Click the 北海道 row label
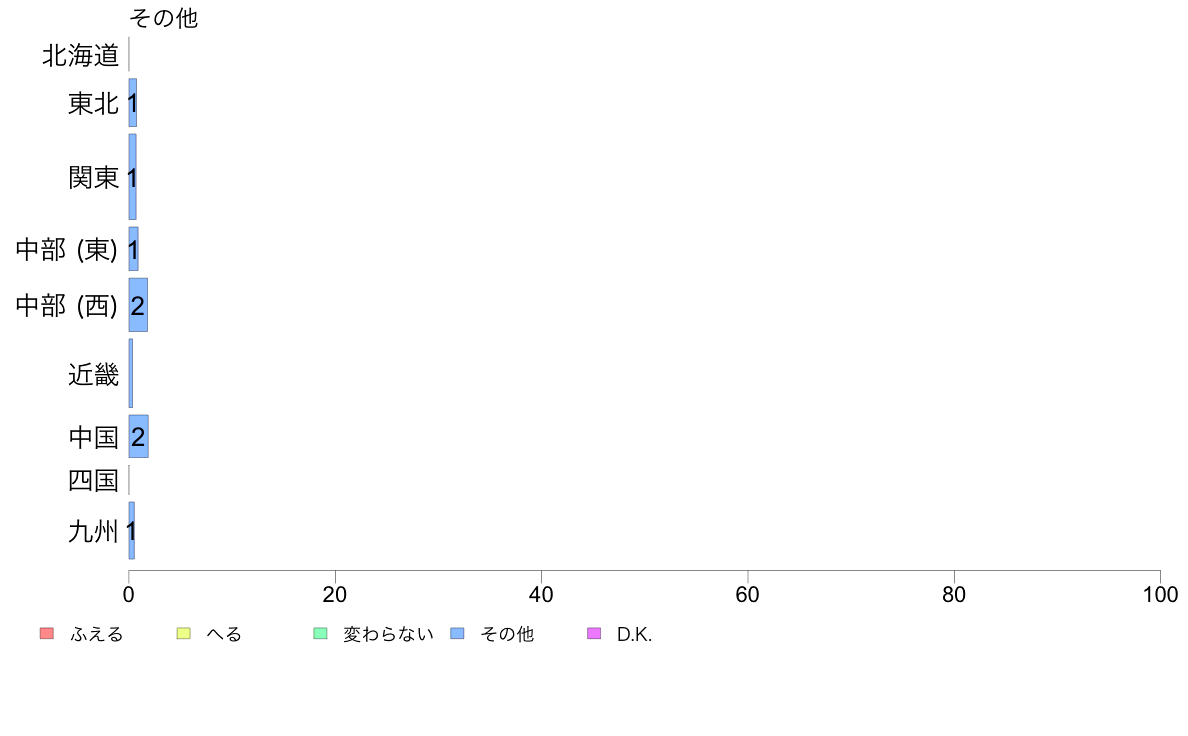This screenshot has width=1188, height=736. click(80, 55)
